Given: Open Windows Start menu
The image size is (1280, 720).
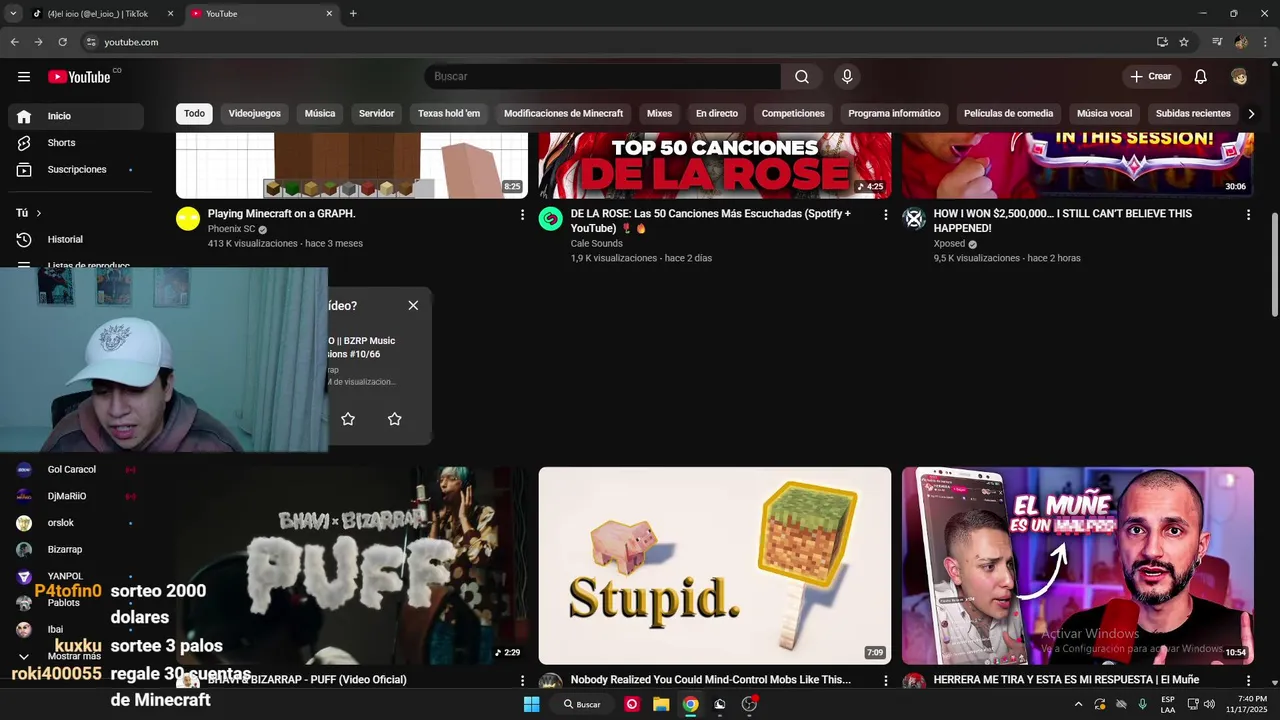Looking at the screenshot, I should 532,705.
